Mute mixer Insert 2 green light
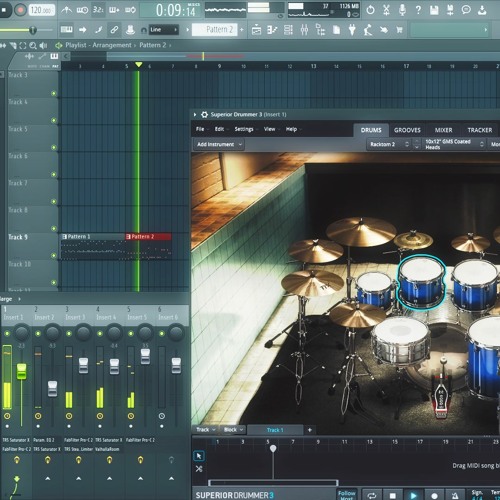The width and height of the screenshot is (500, 500). 38,333
